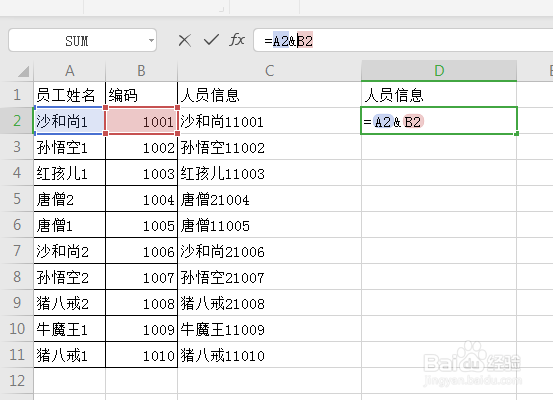The height and width of the screenshot is (400, 553).
Task: Select column C header
Action: (x=269, y=71)
